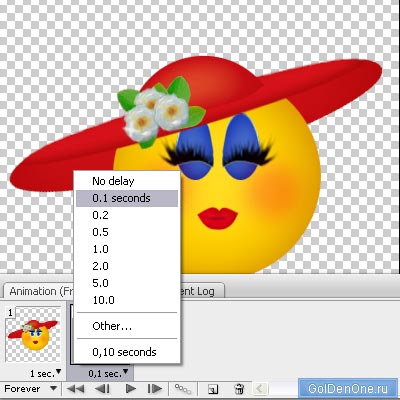
Task: Select animation frame 1 thumbnail
Action: (x=33, y=335)
